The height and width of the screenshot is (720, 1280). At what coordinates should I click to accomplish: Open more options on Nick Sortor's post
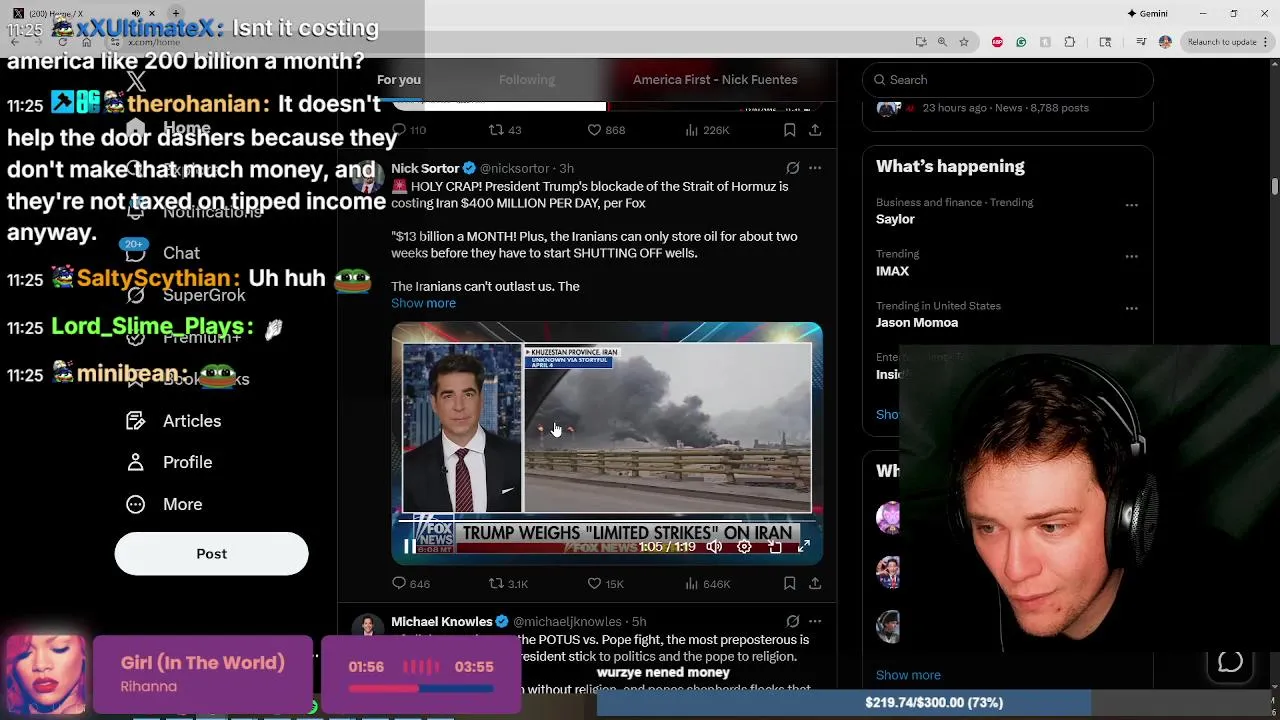(x=815, y=168)
